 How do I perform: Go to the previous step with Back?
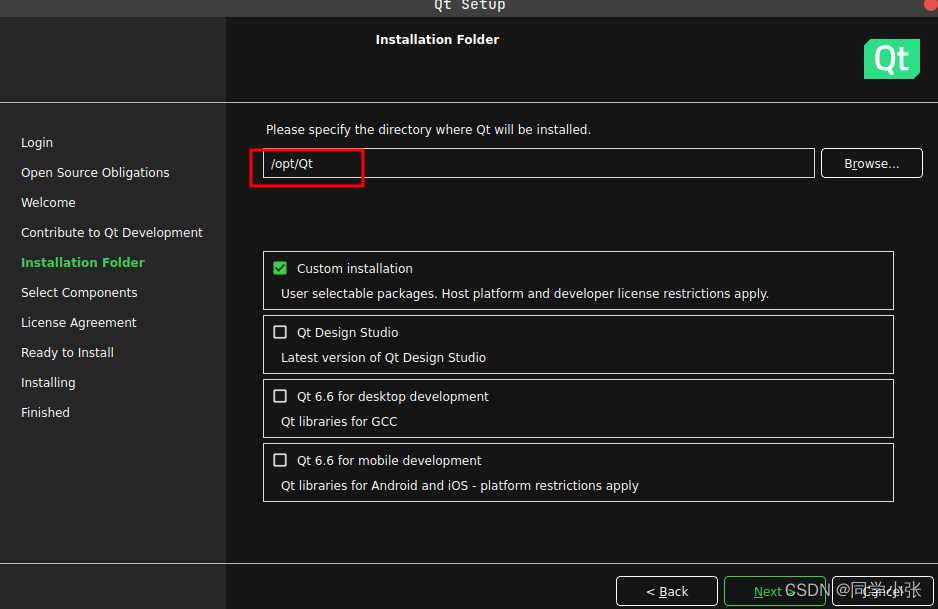coord(667,592)
